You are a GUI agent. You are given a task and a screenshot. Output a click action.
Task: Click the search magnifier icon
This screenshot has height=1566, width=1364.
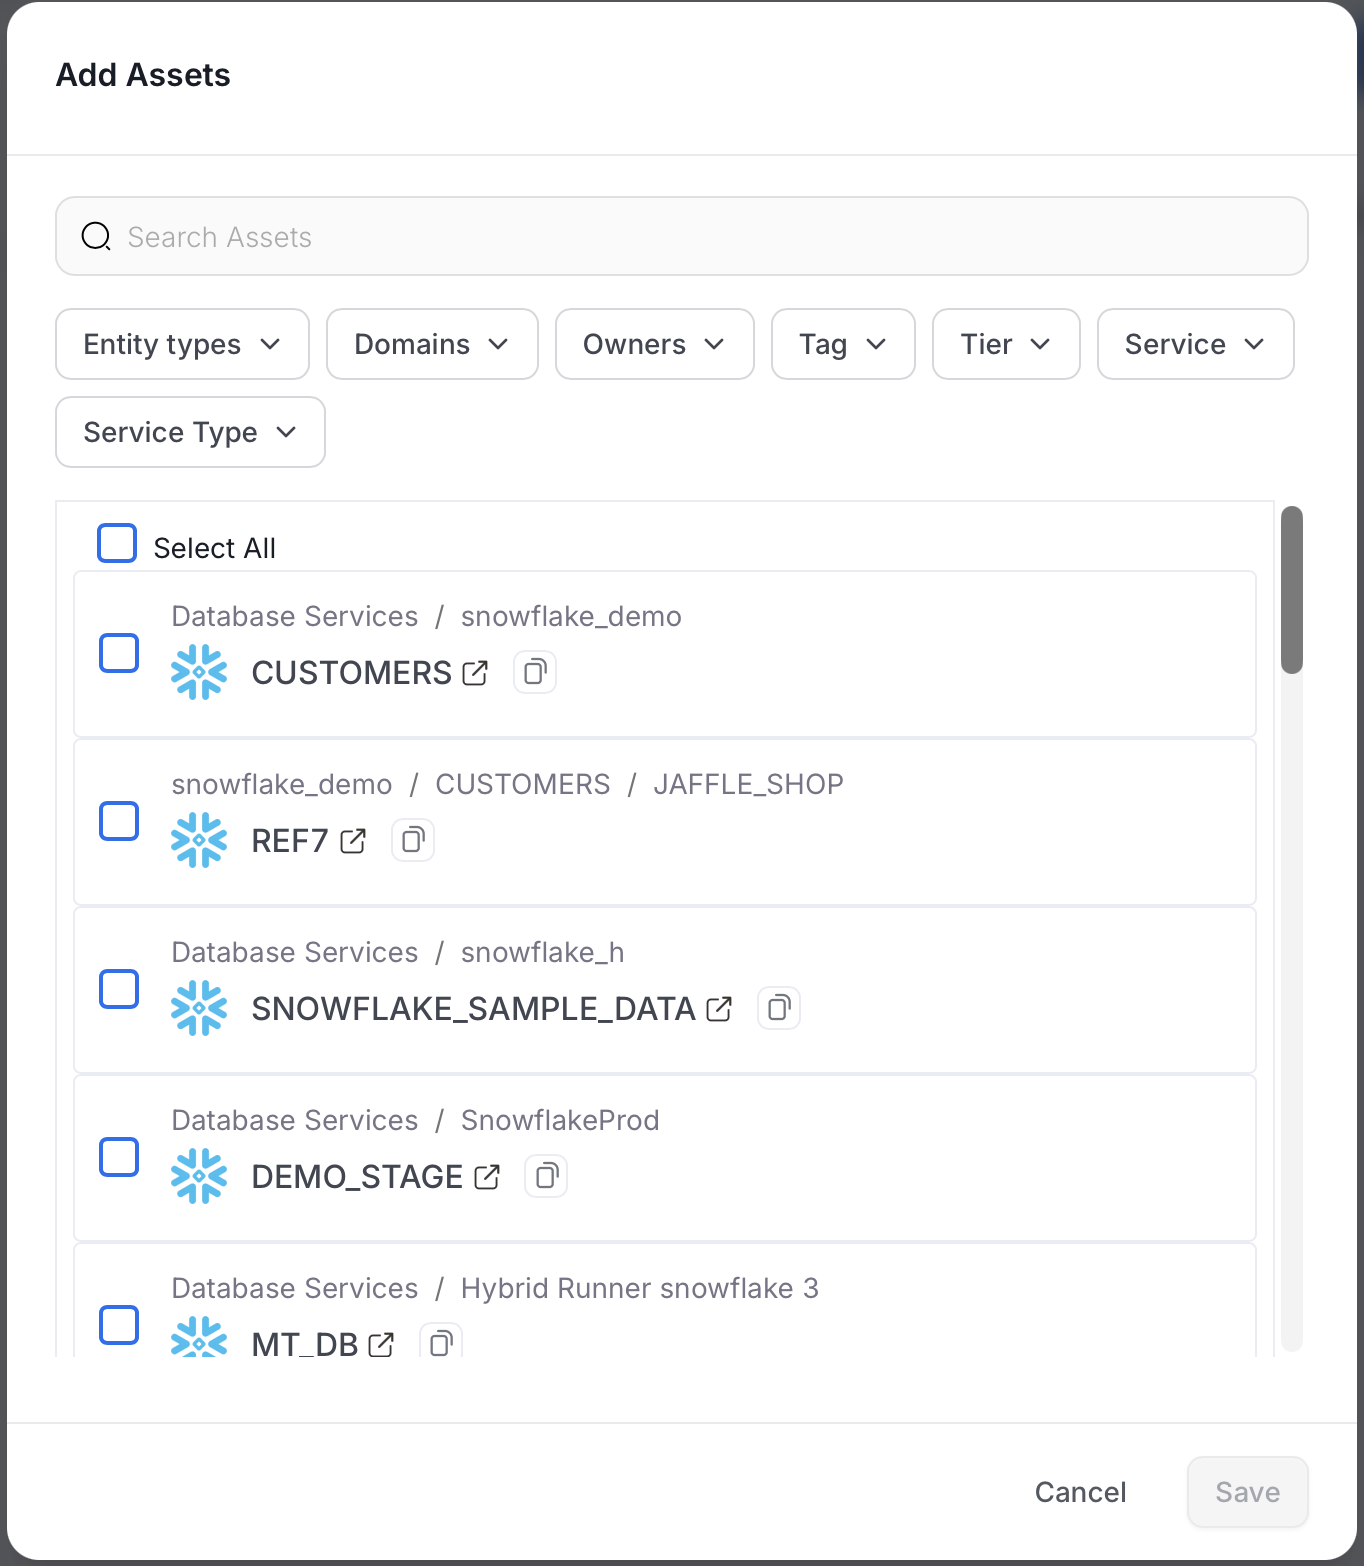96,237
